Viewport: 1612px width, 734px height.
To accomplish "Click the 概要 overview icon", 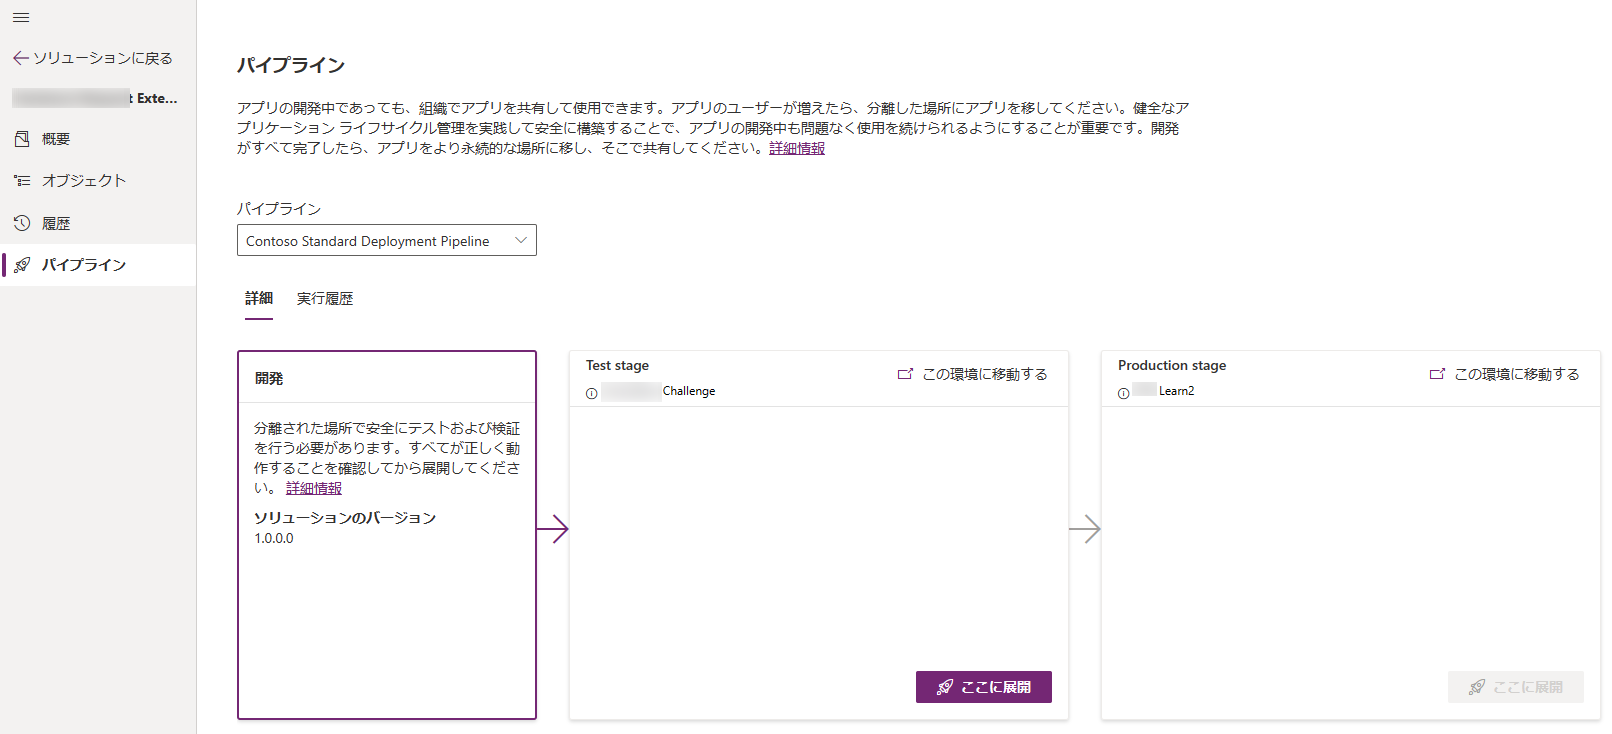I will point(22,139).
